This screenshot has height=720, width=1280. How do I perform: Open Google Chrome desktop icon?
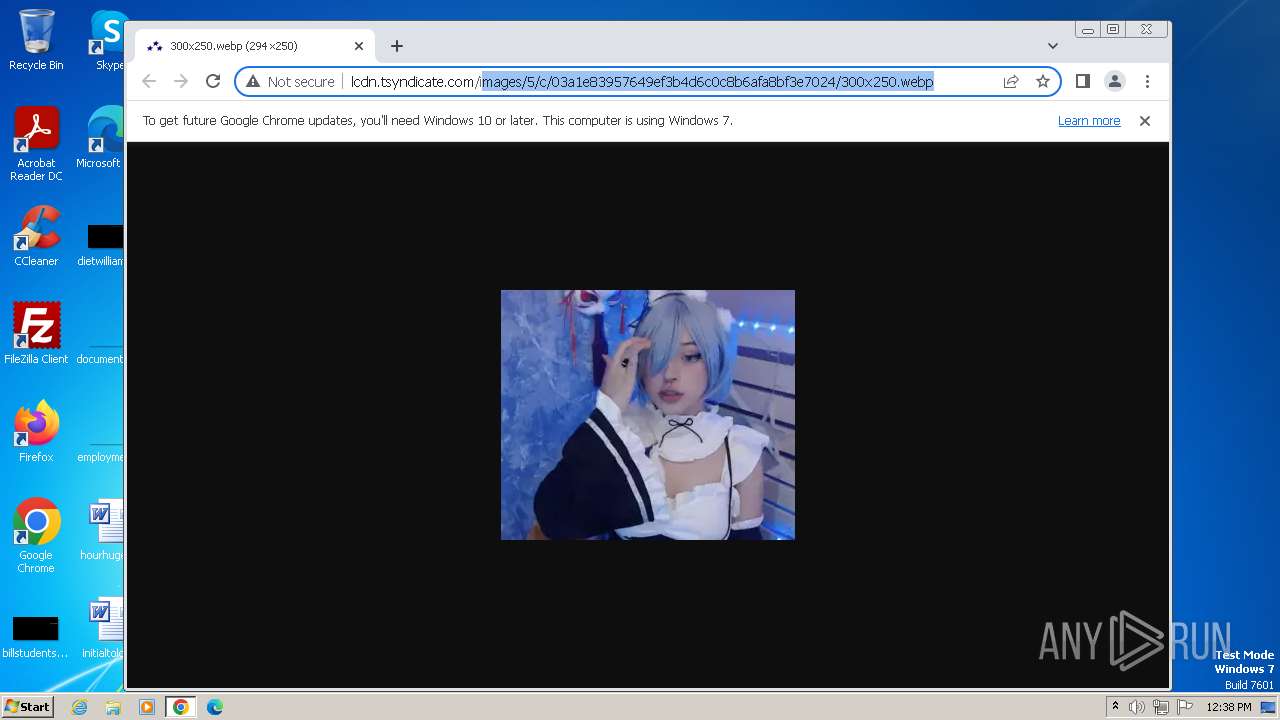(36, 536)
